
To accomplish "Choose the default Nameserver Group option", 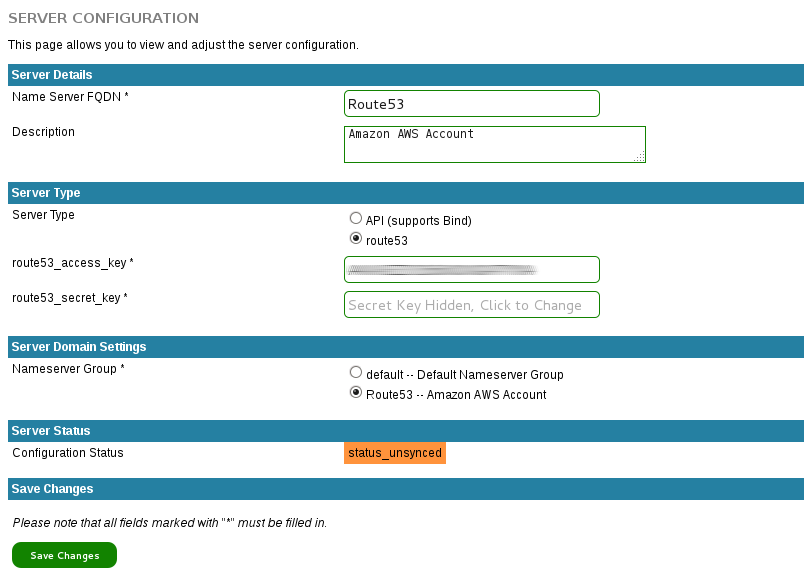I will click(355, 372).
